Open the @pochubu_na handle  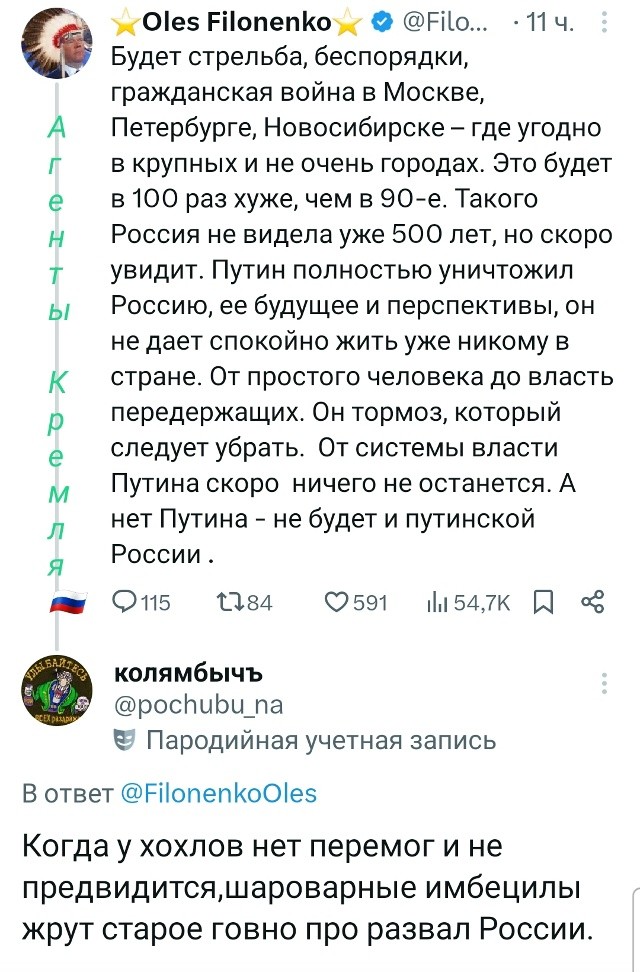199,705
